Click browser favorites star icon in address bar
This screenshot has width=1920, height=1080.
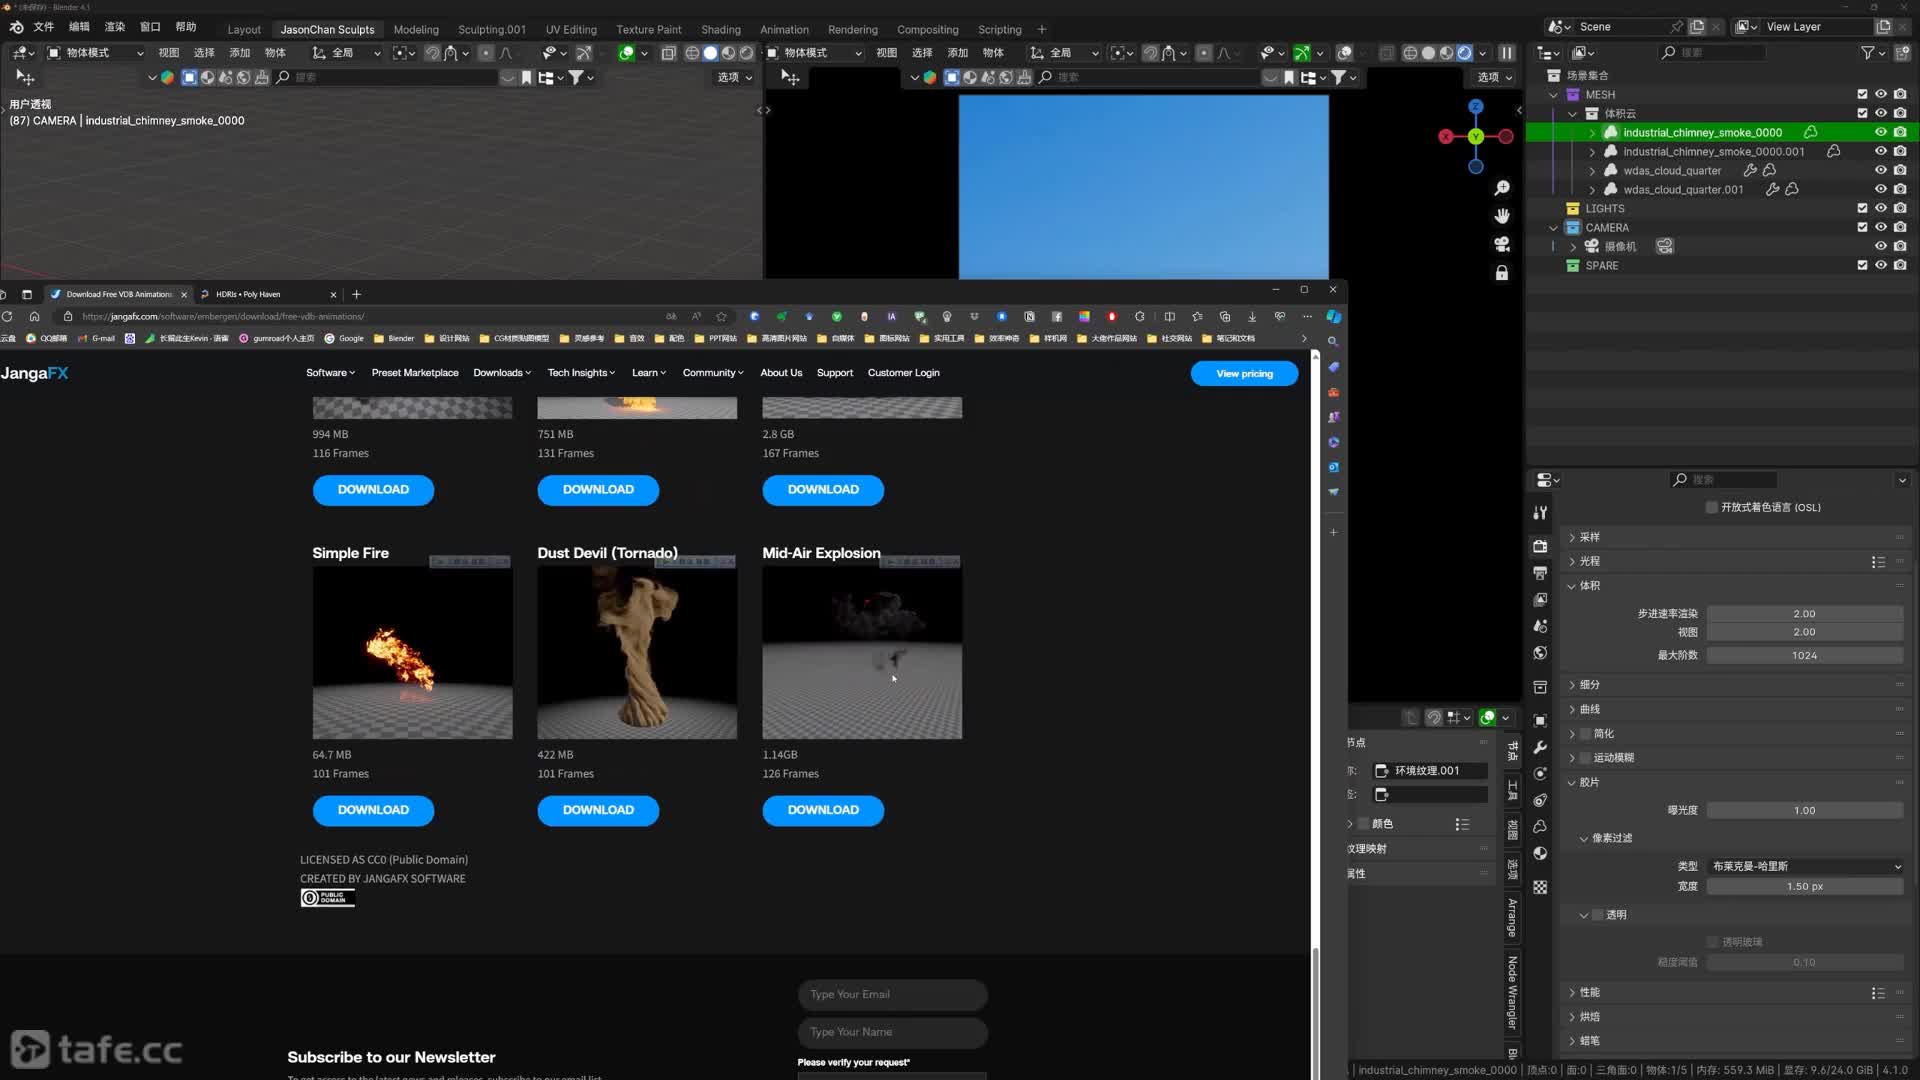tap(721, 316)
